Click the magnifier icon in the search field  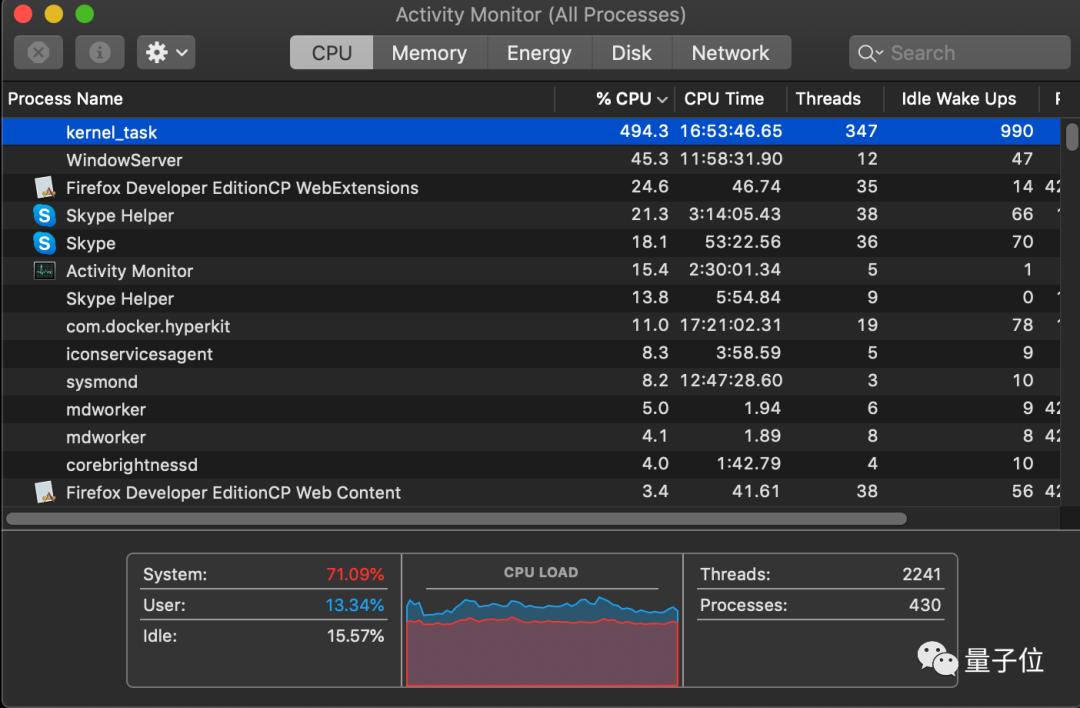pos(868,53)
